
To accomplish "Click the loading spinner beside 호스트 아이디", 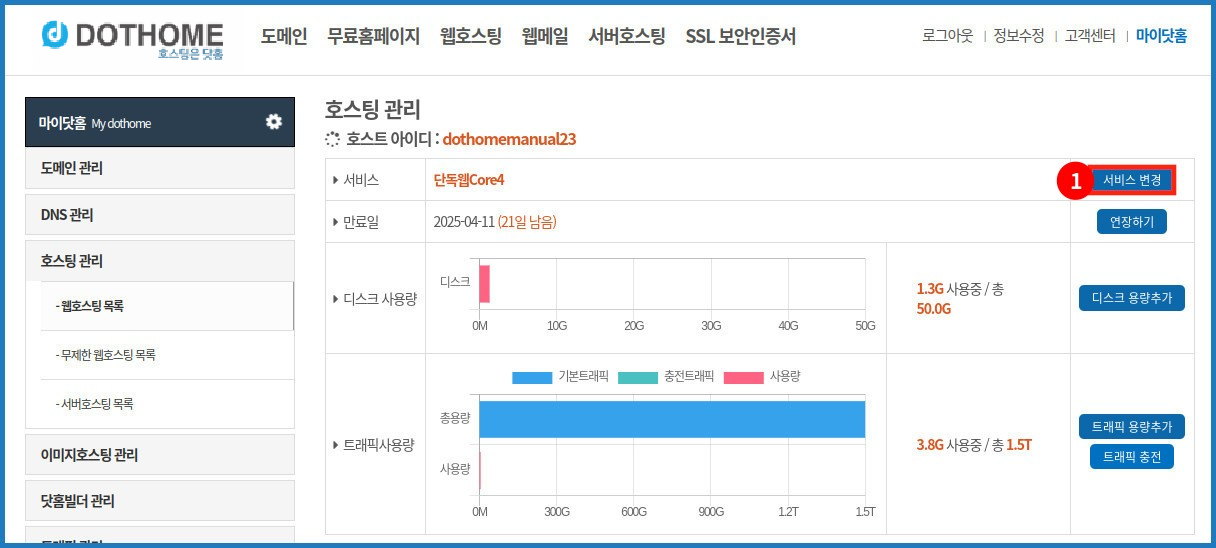I will point(333,139).
